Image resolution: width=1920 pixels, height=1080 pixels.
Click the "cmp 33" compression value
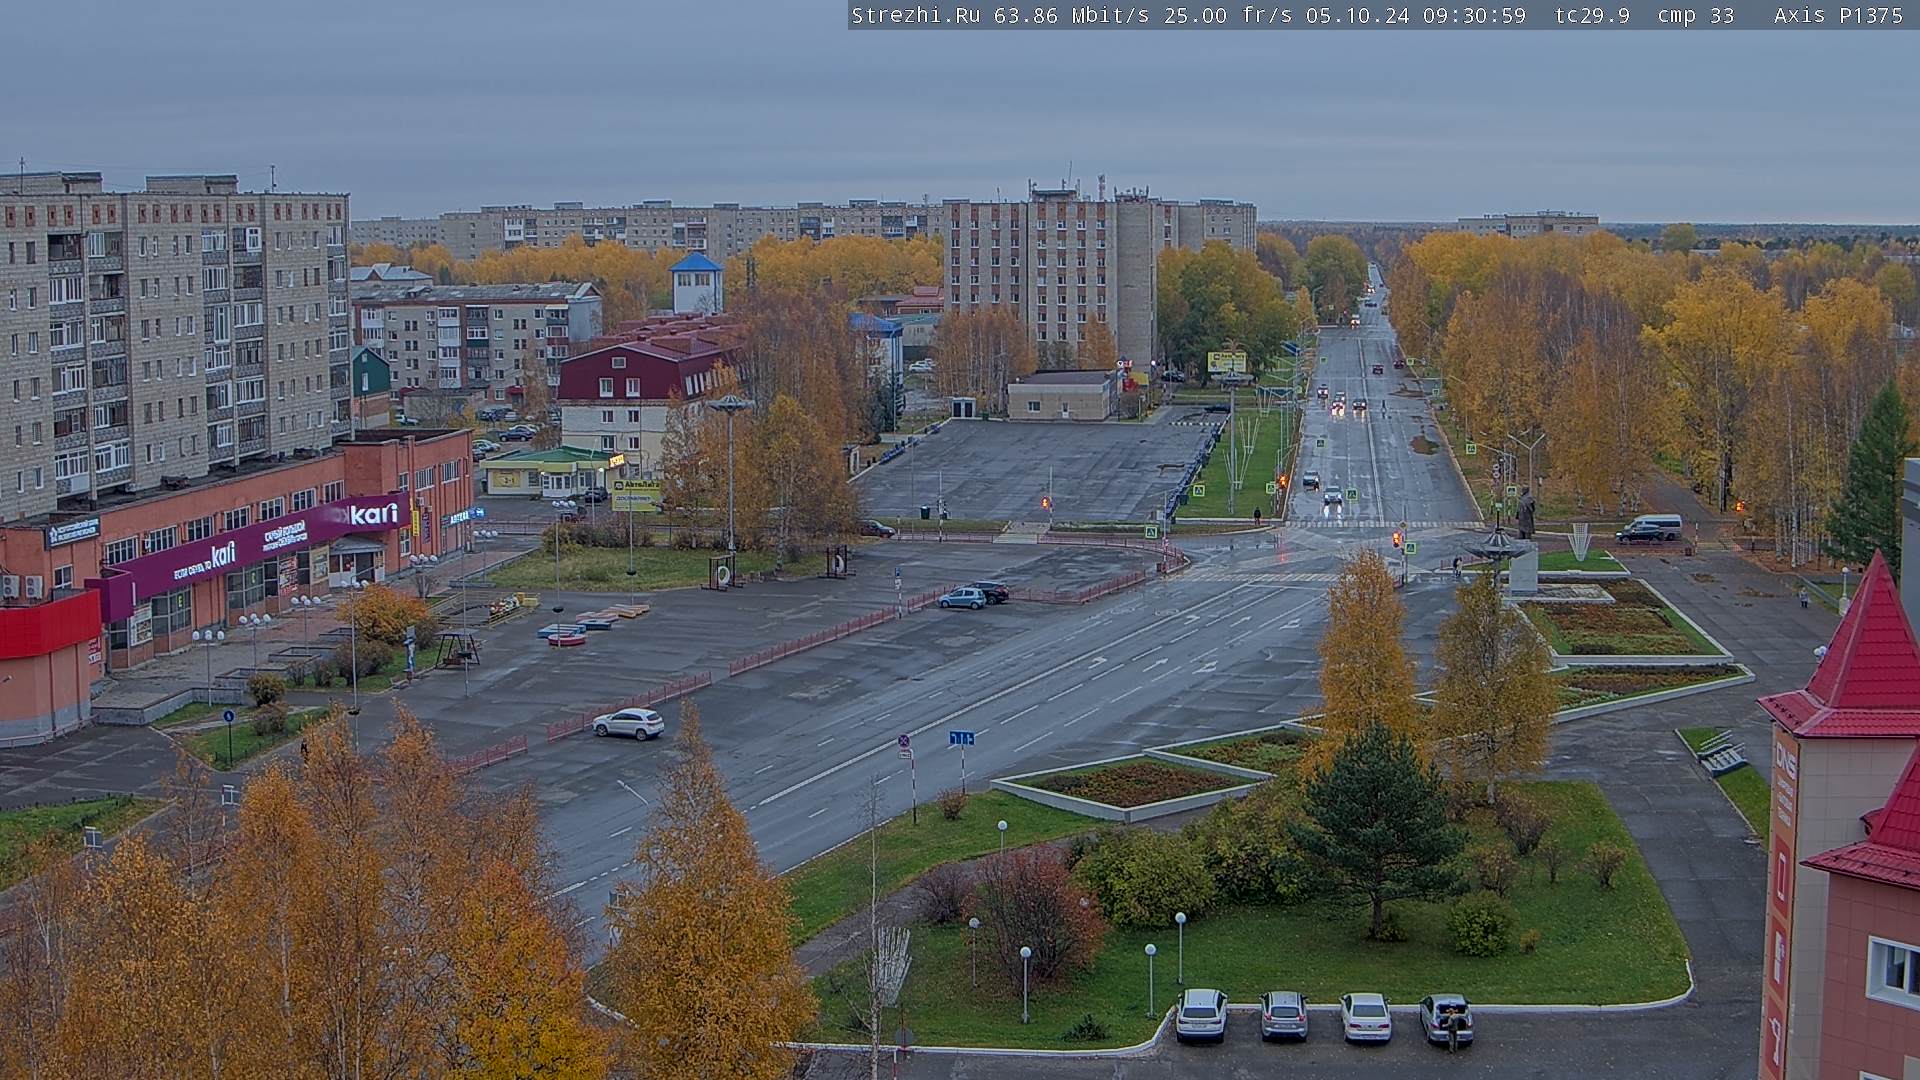[1695, 15]
